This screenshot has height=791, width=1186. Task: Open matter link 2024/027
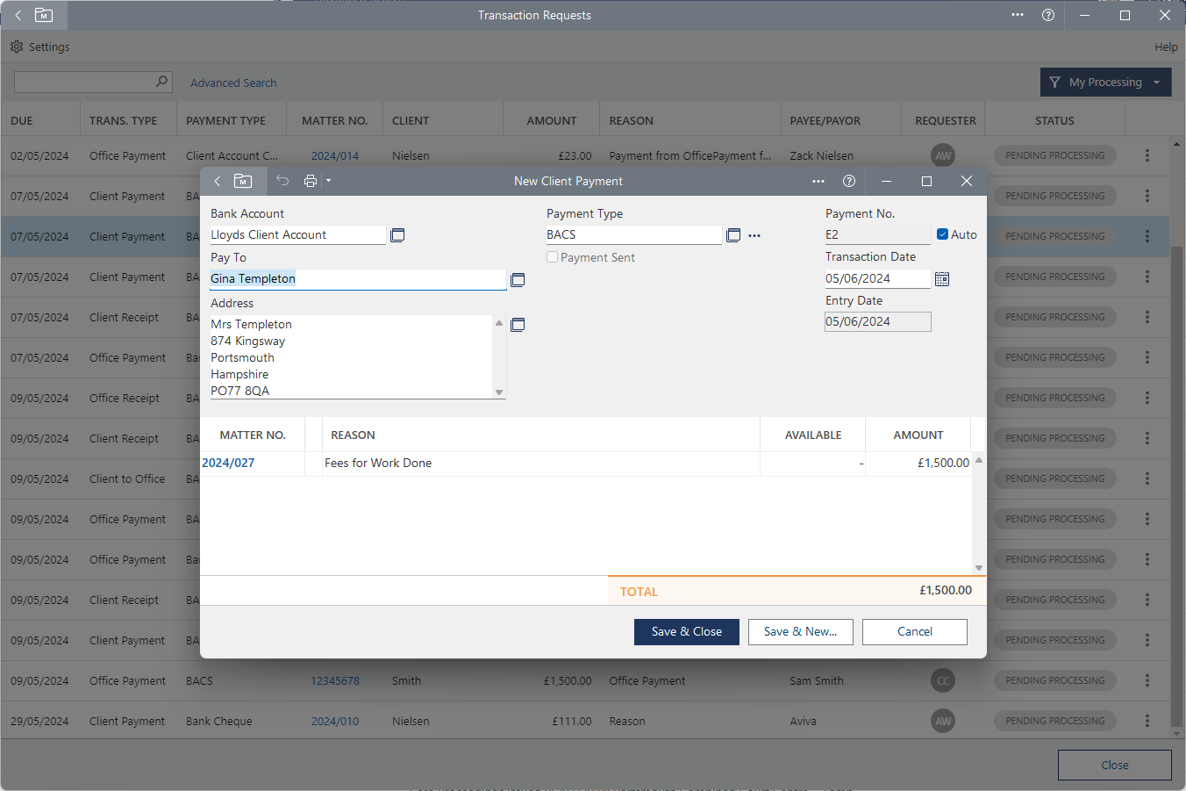[228, 463]
